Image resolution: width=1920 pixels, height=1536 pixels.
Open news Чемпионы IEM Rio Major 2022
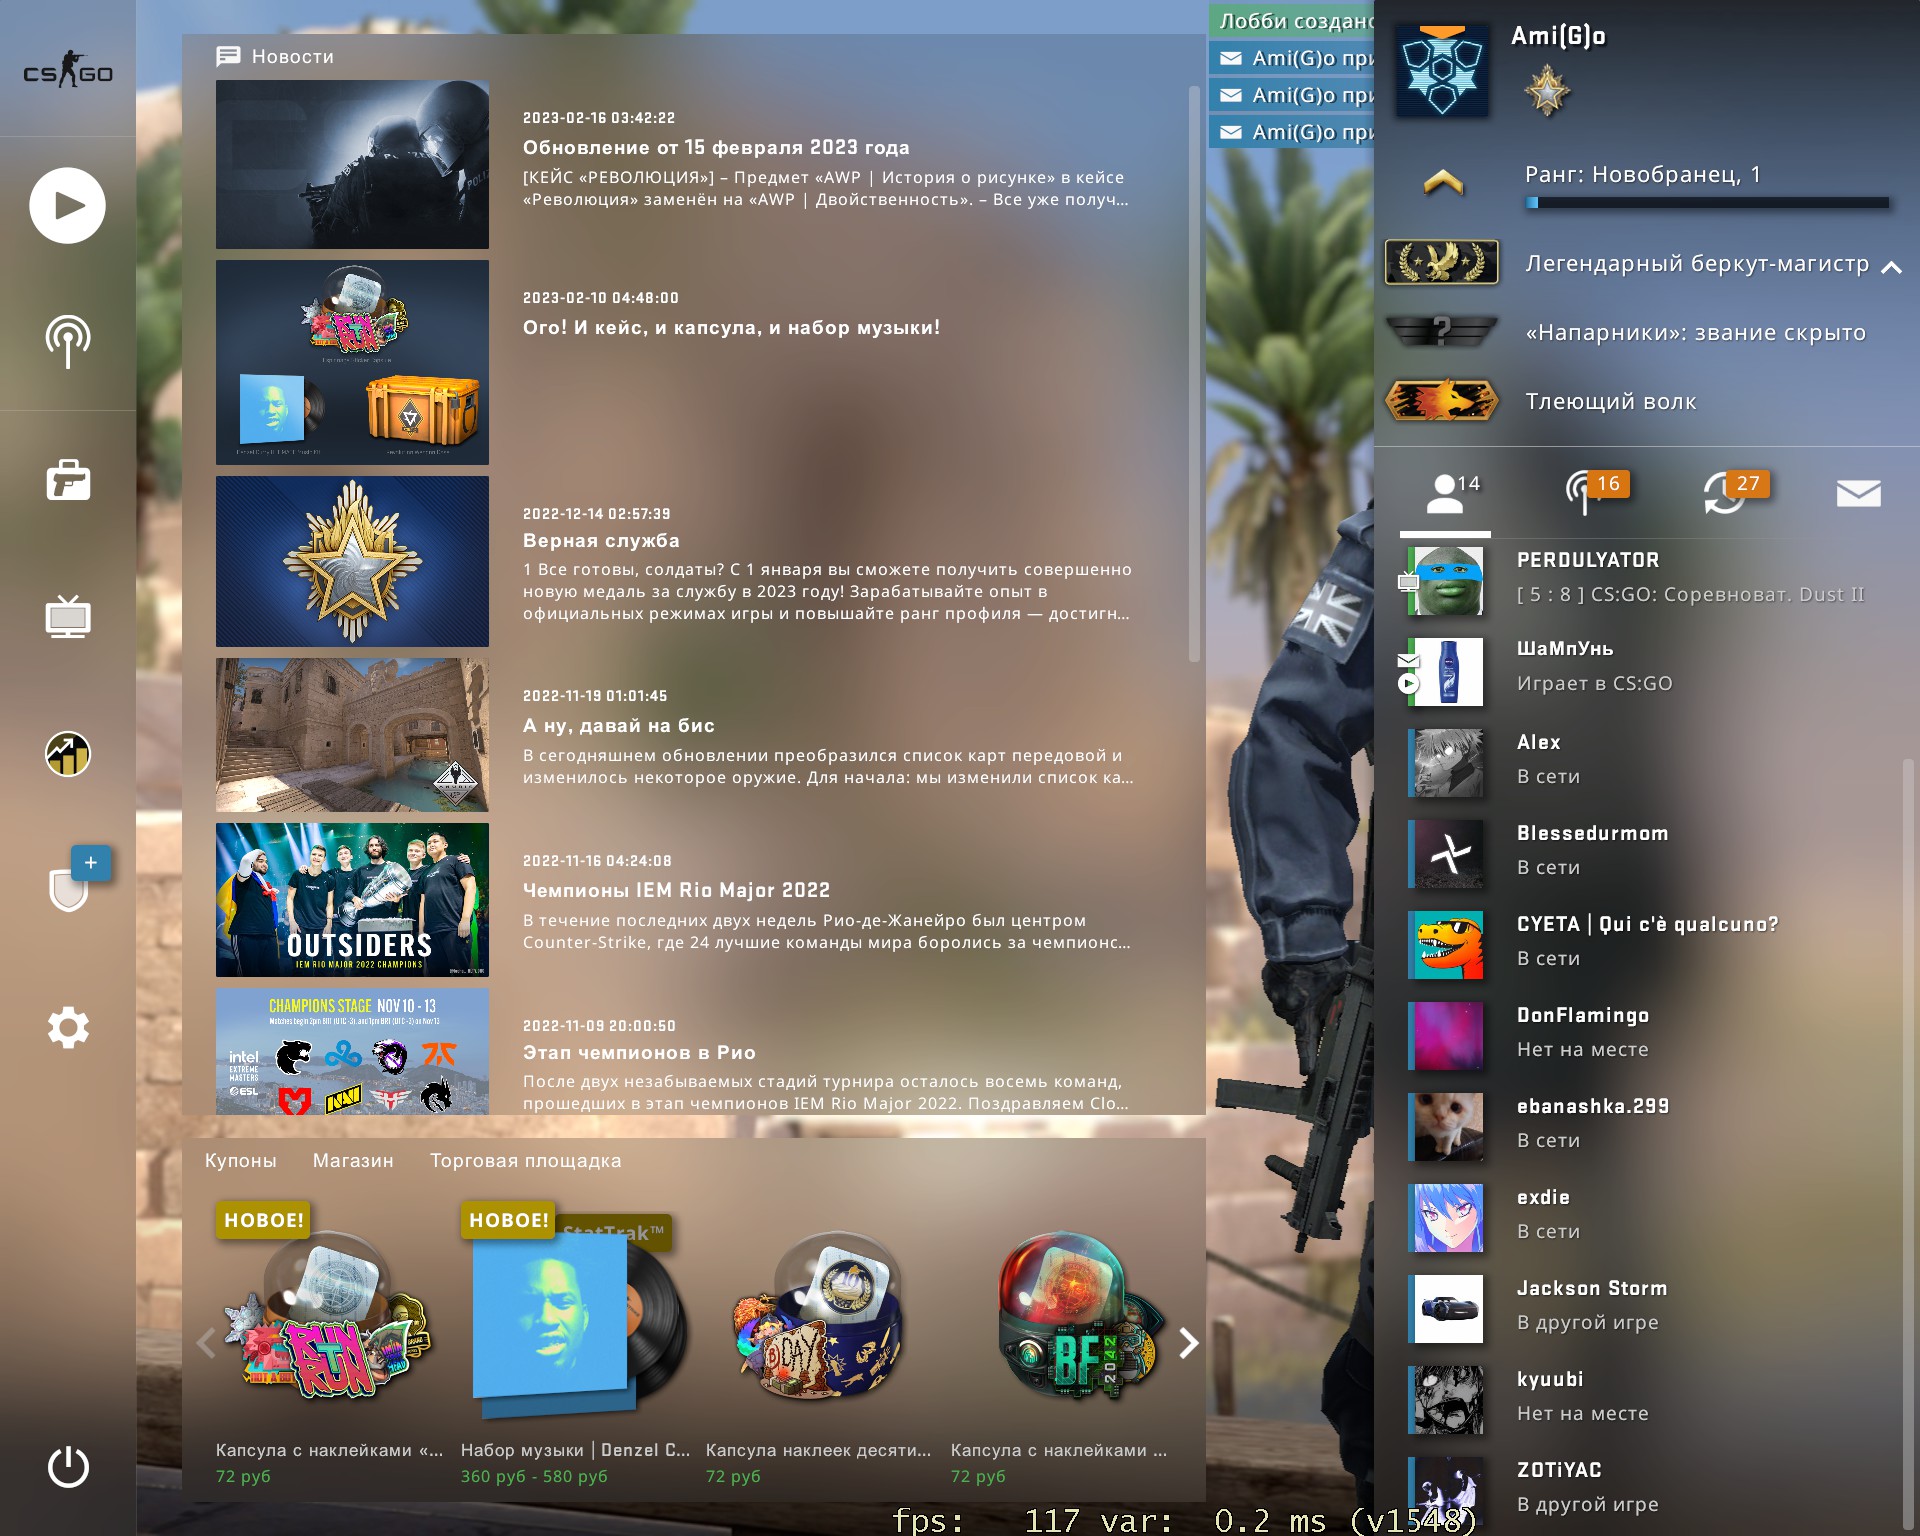click(x=676, y=890)
